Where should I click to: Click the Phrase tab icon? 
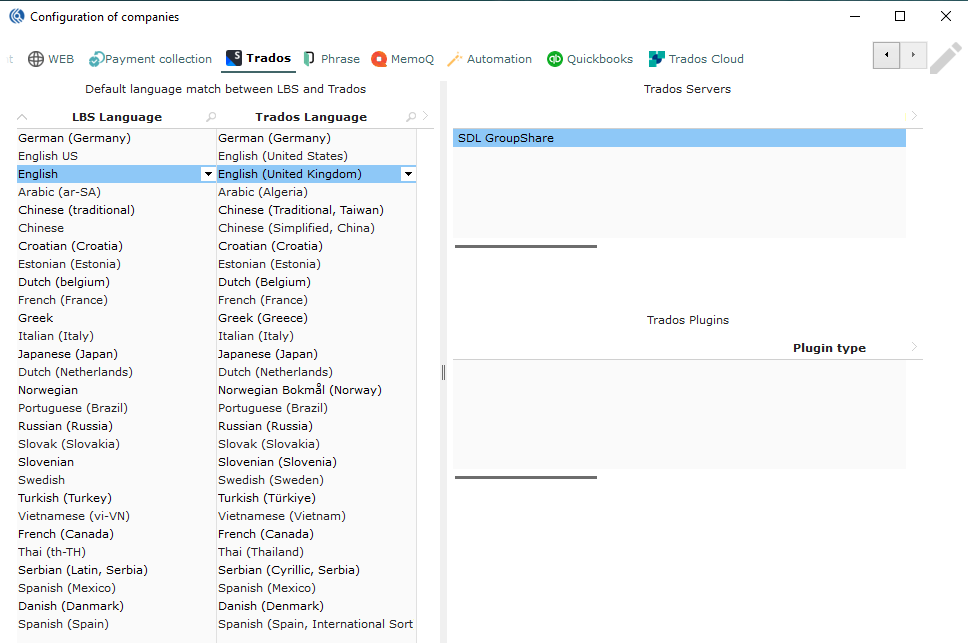click(310, 59)
